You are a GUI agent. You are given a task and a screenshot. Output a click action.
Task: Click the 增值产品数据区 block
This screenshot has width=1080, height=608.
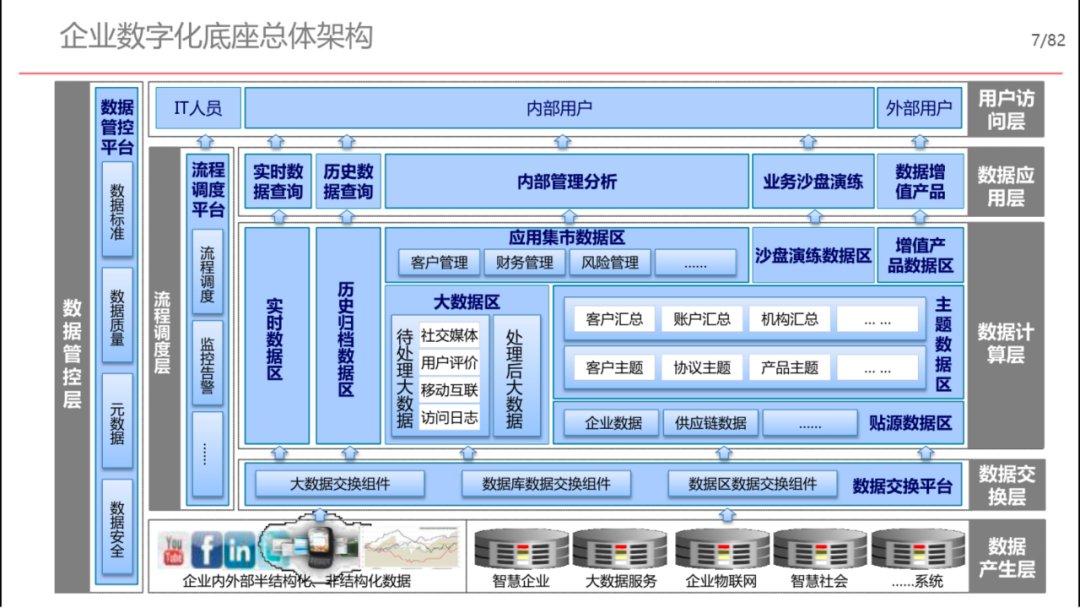click(x=920, y=255)
